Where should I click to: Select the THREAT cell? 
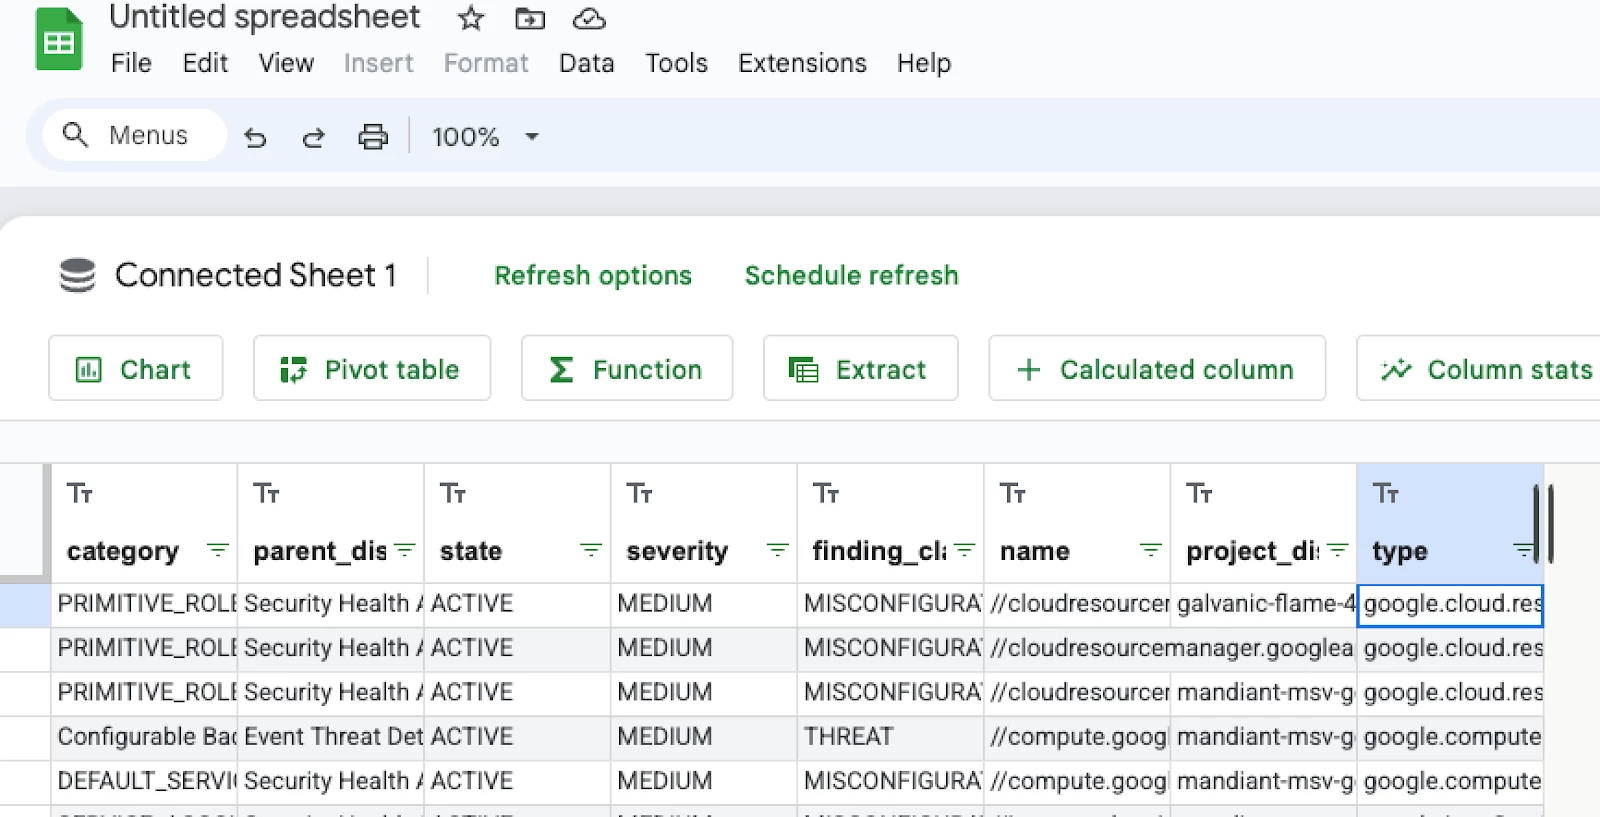pyautogui.click(x=890, y=737)
